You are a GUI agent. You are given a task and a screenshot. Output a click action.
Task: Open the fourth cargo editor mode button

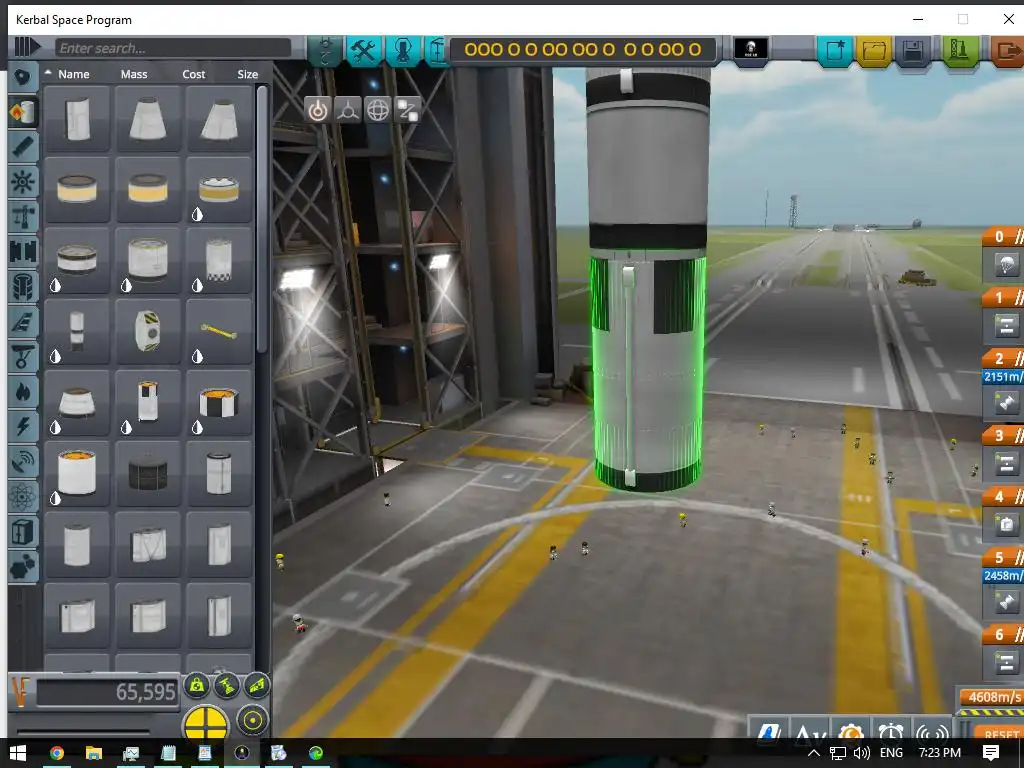click(x=436, y=50)
